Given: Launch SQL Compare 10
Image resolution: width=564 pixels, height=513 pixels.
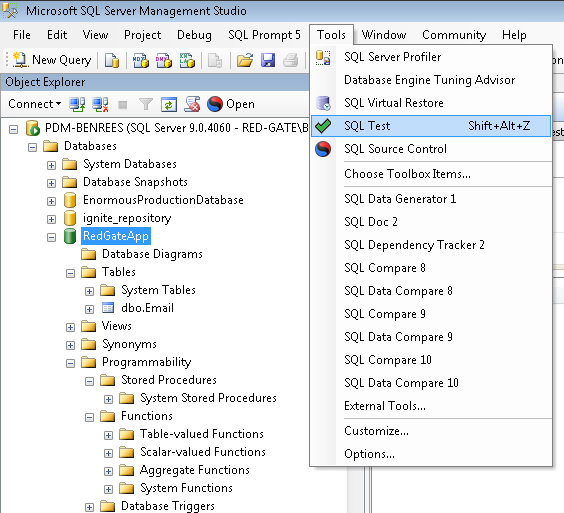Looking at the screenshot, I should coord(431,360).
